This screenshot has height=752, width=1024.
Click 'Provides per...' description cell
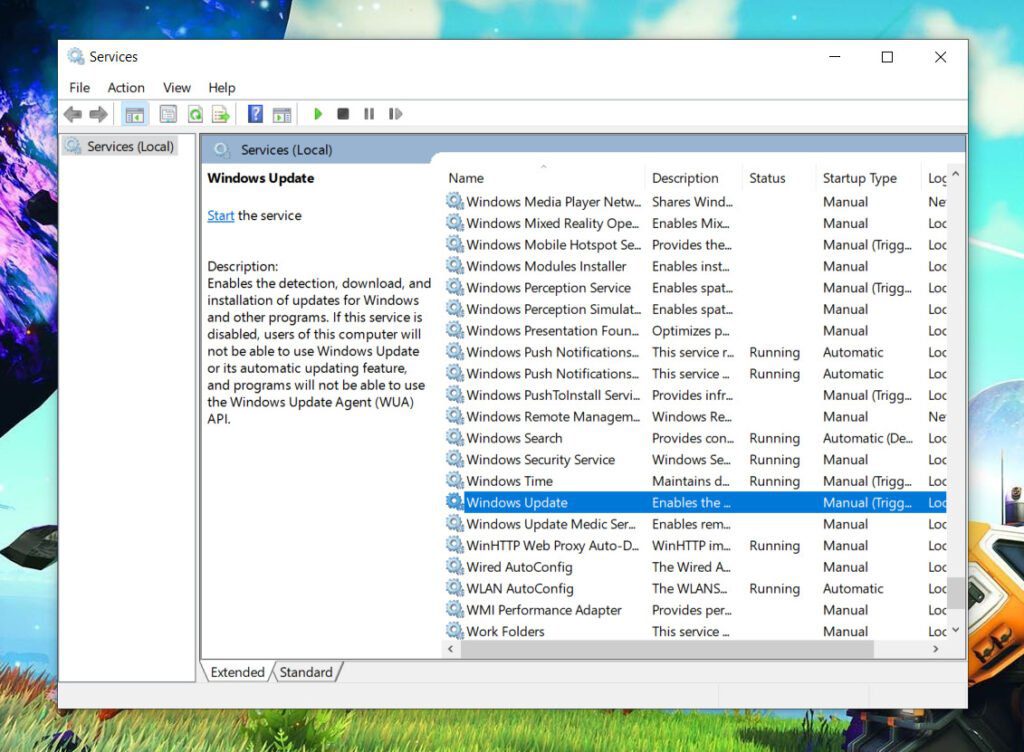pos(692,610)
